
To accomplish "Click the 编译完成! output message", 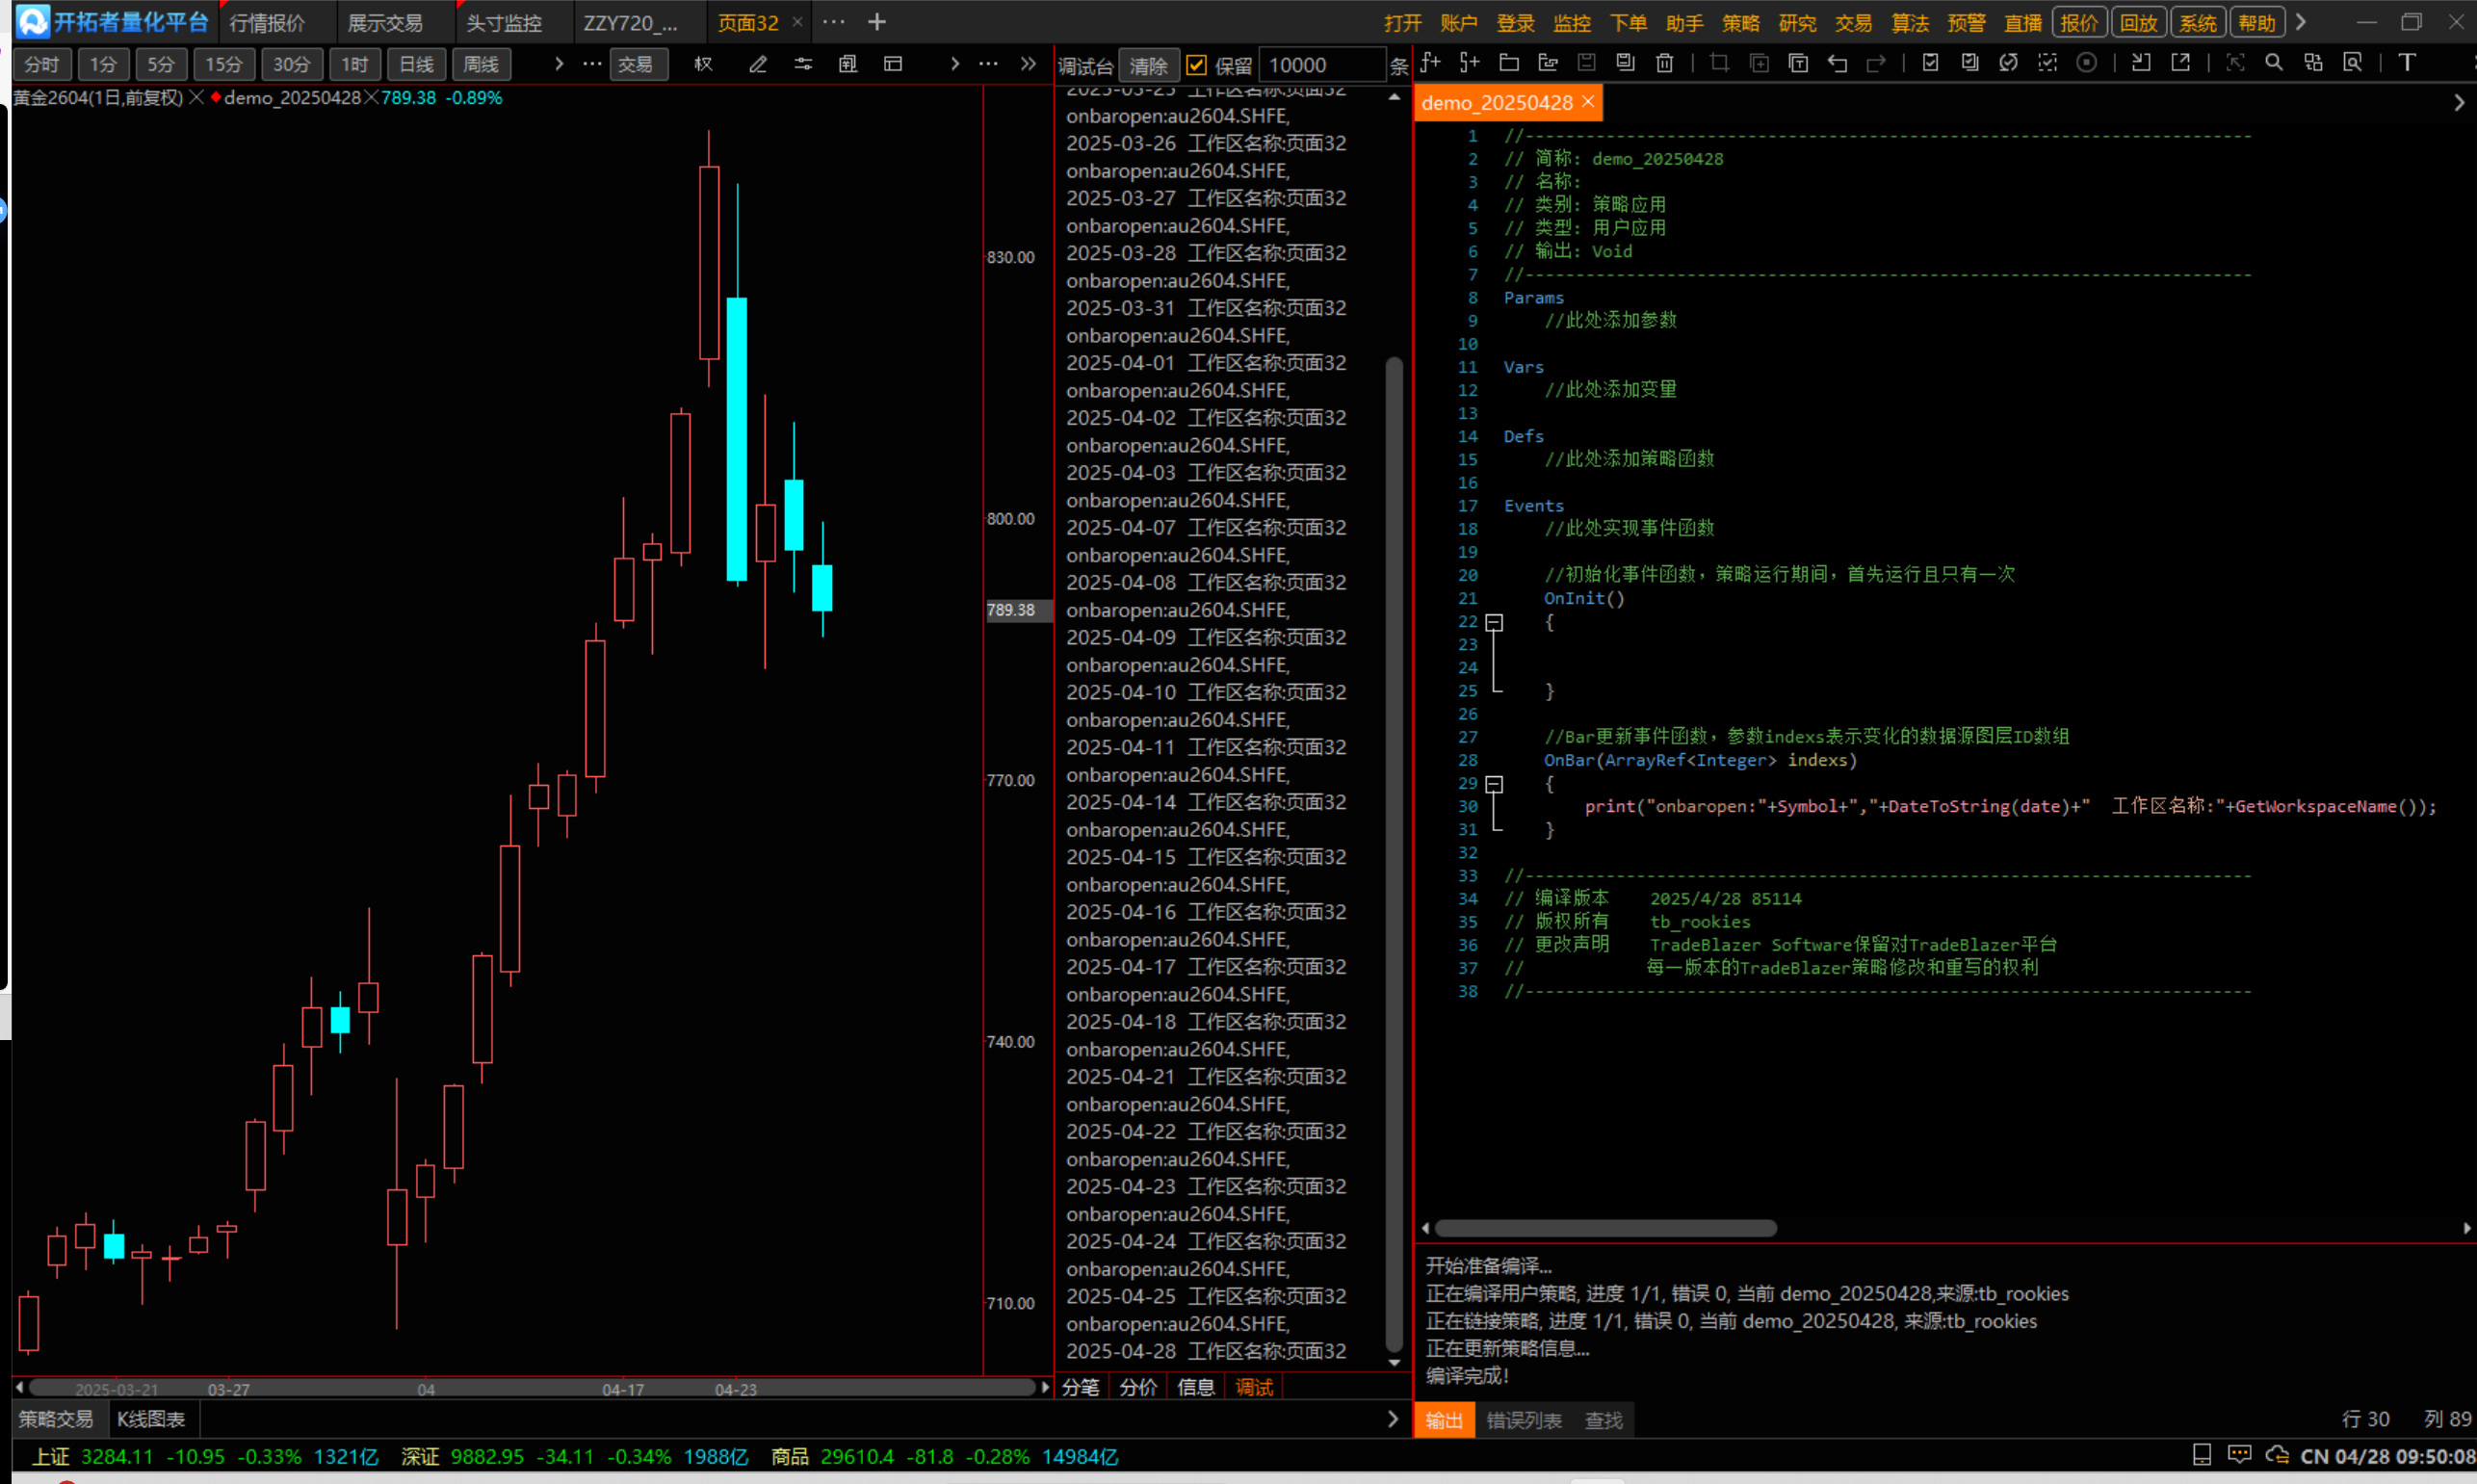I will point(1467,1376).
